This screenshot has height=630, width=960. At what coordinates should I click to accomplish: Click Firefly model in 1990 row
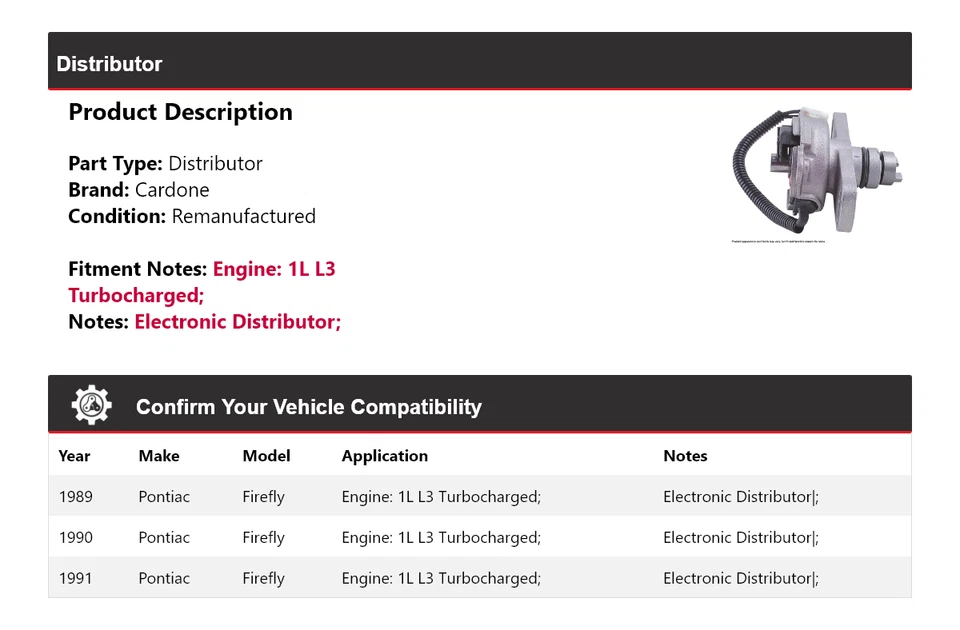(263, 538)
